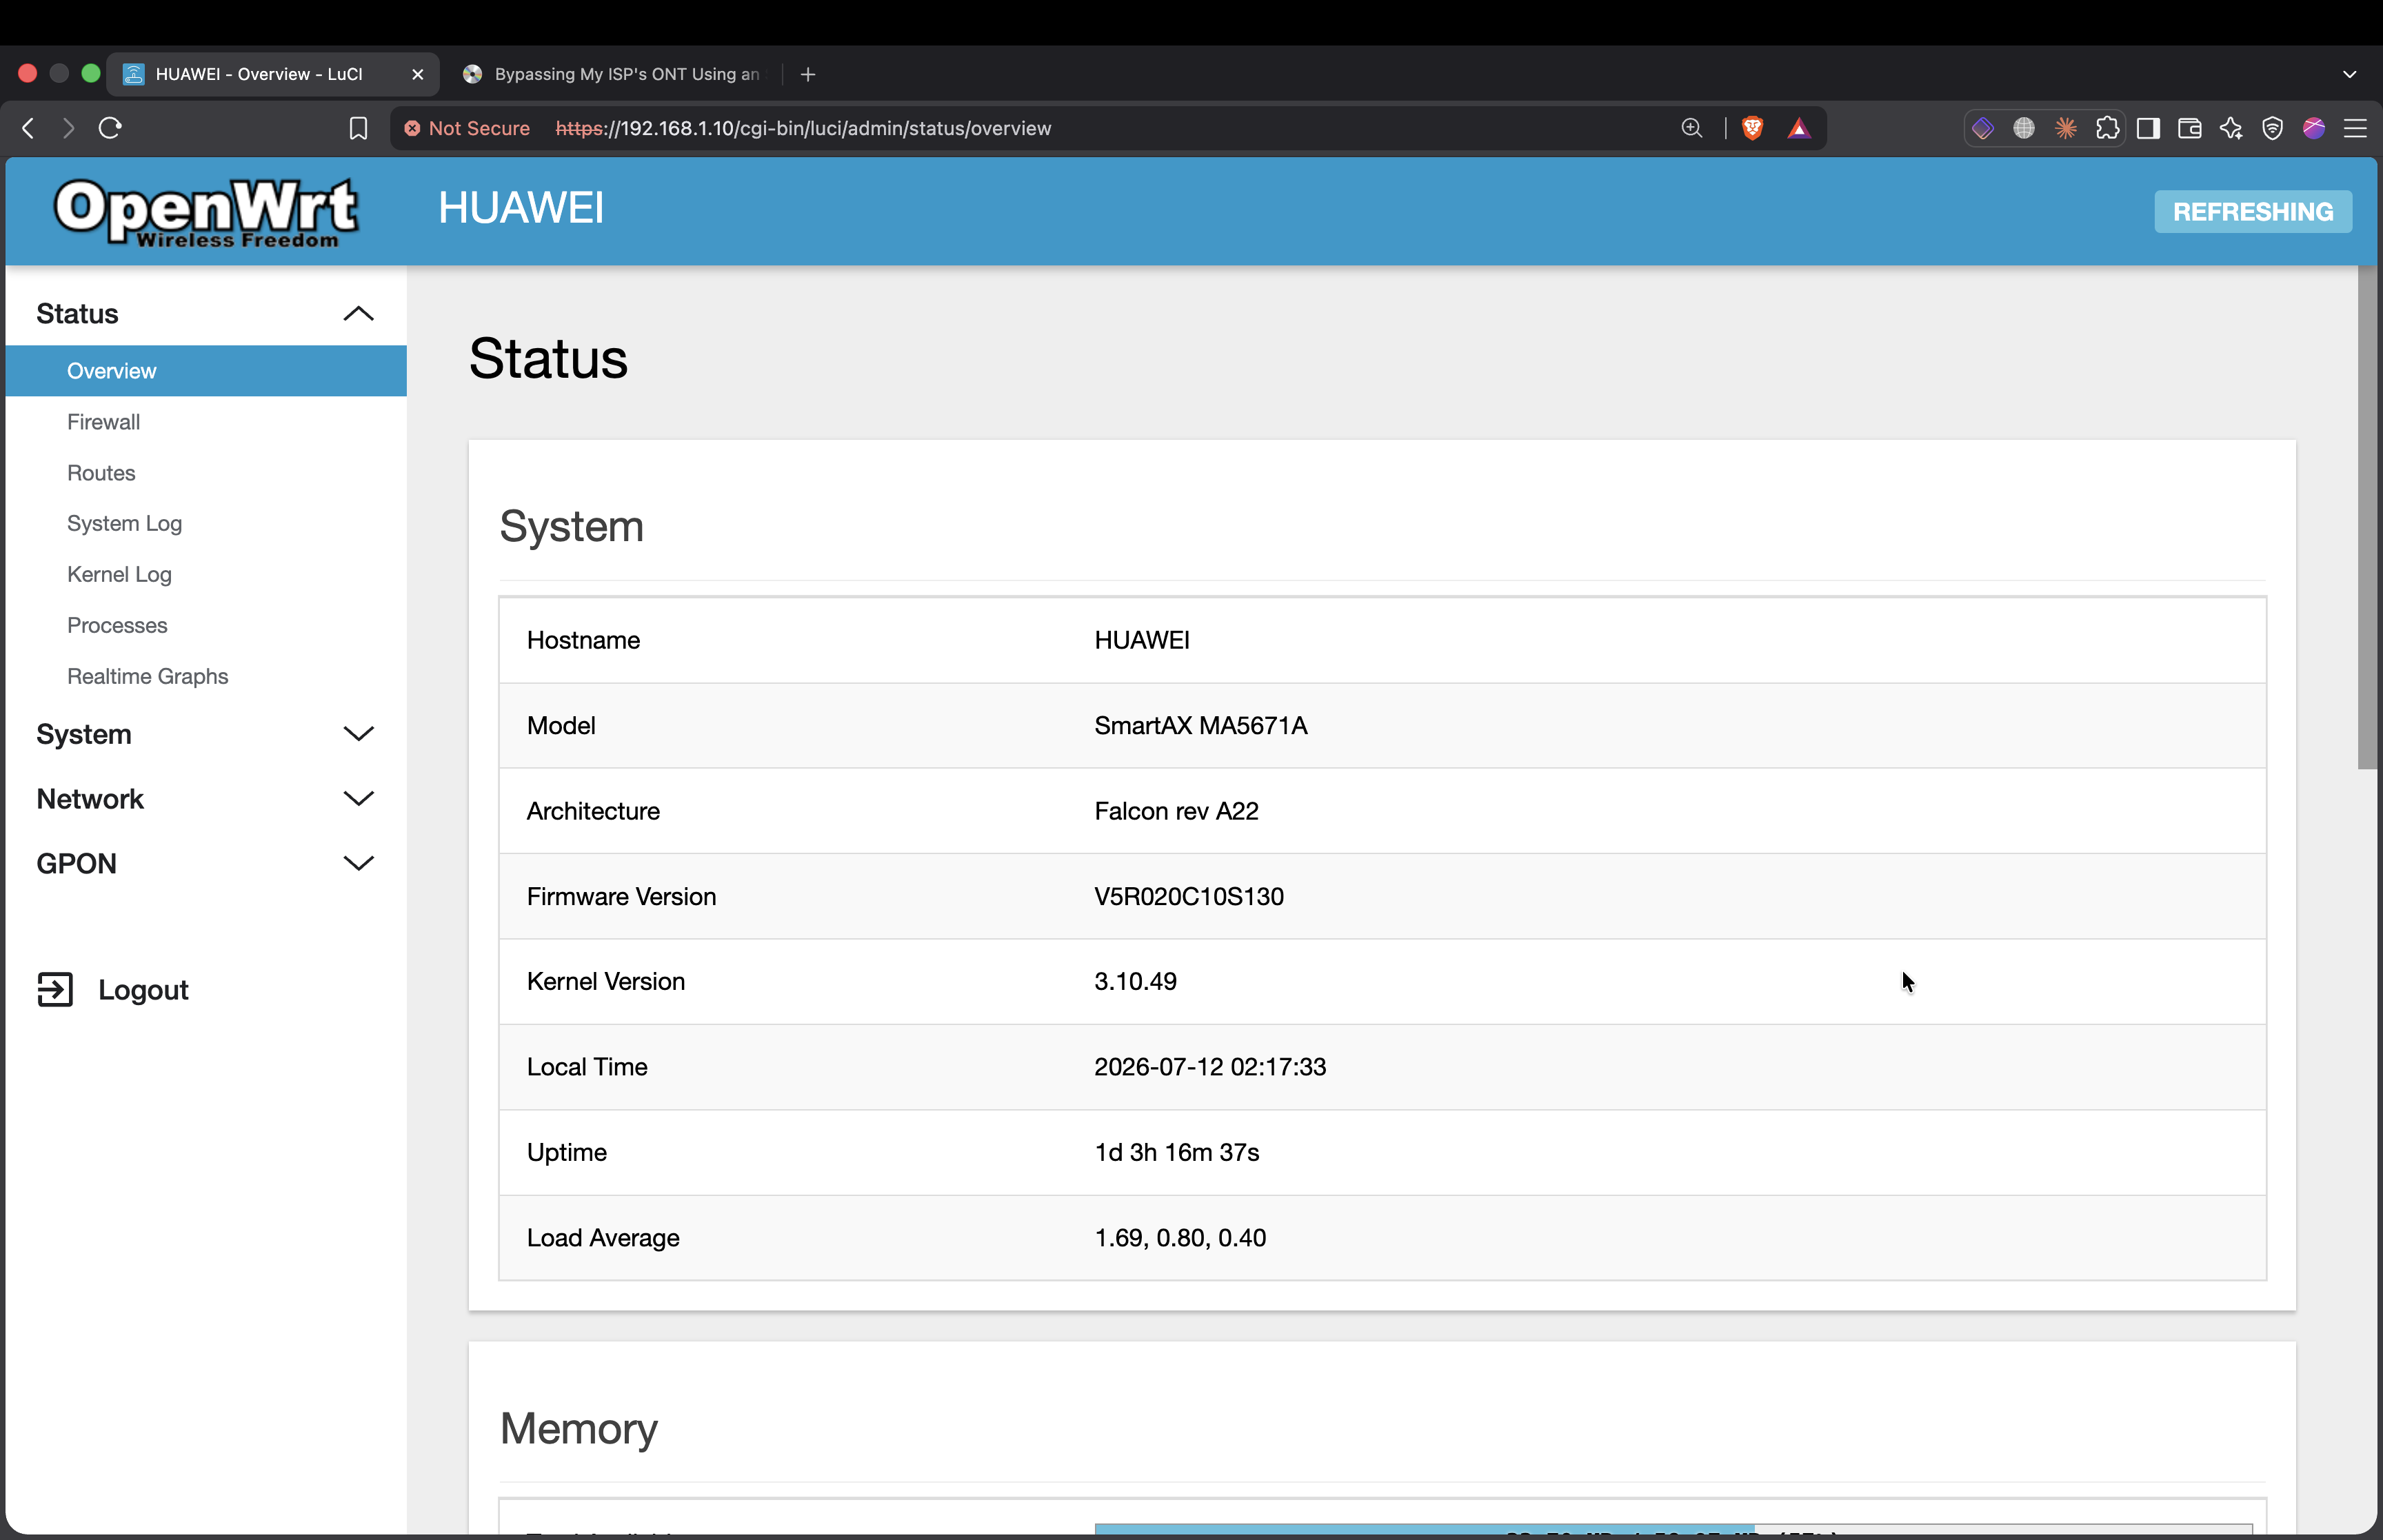Viewport: 2383px width, 1540px height.
Task: Open the tab search chevron in the tab strip
Action: (2350, 74)
